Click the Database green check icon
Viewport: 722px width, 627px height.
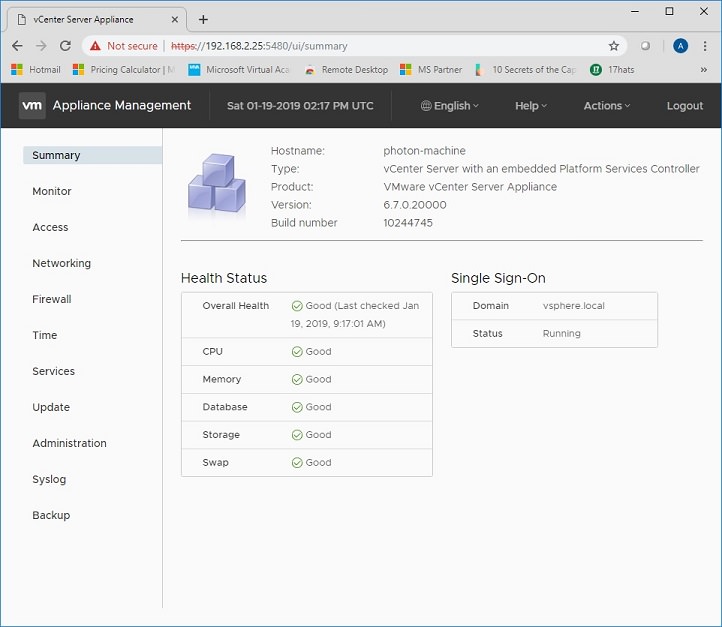297,407
